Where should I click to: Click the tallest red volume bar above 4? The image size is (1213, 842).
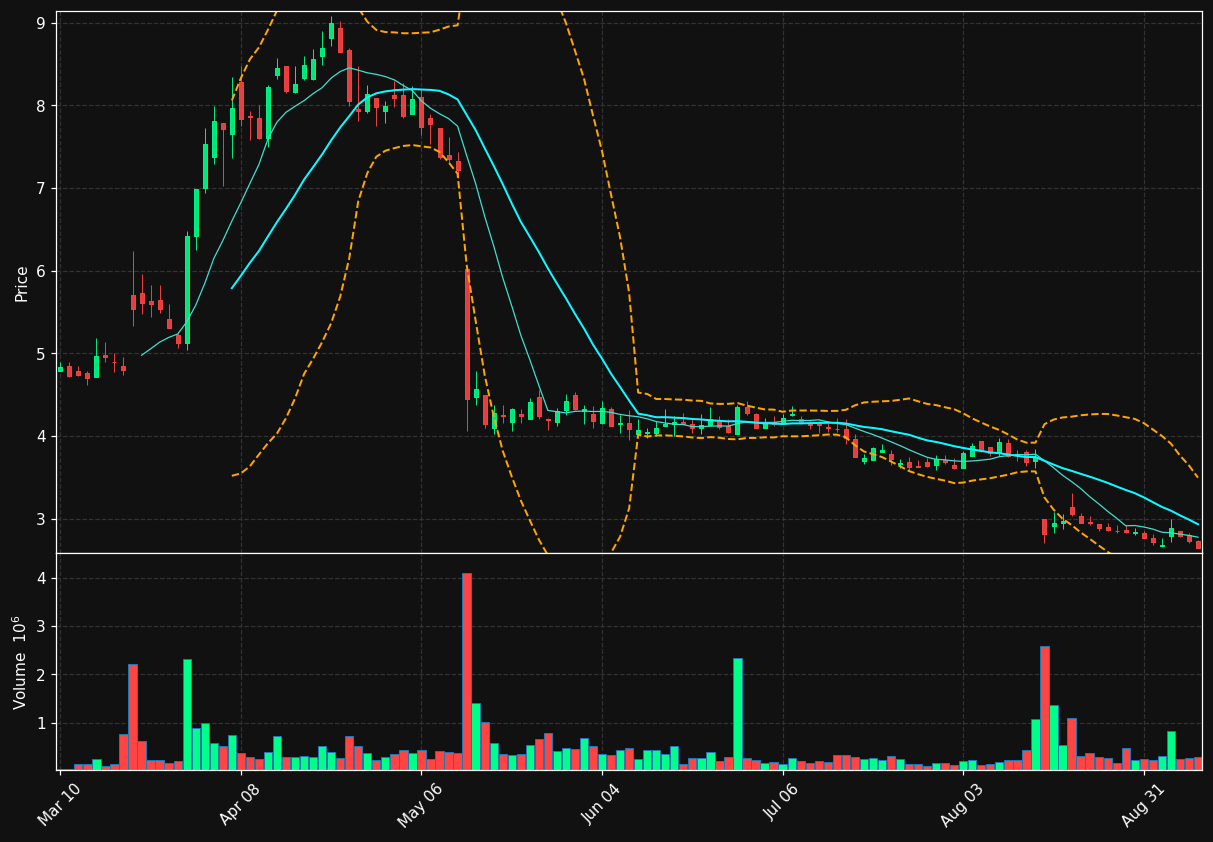467,671
